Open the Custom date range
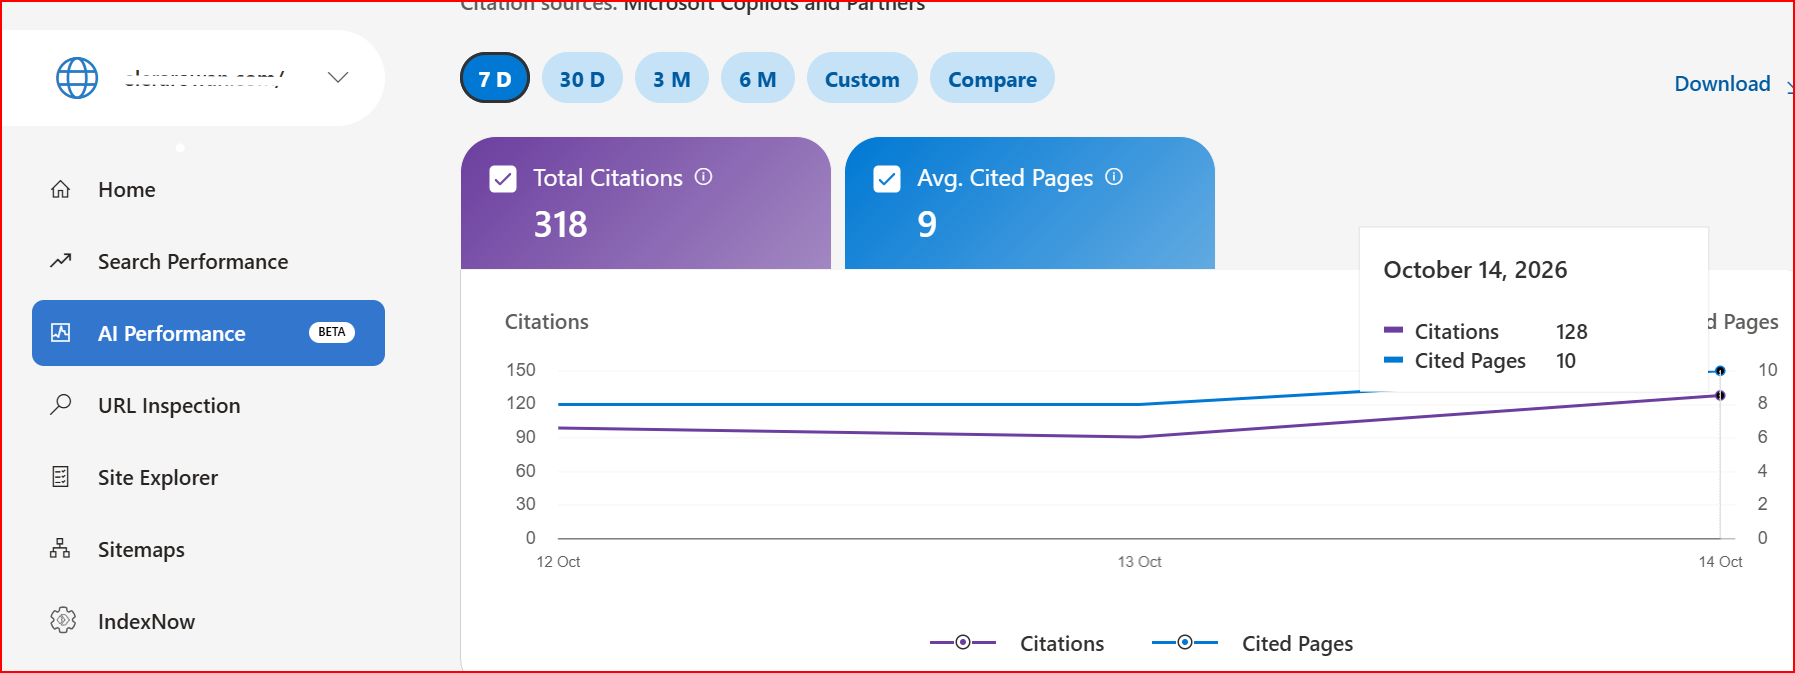This screenshot has width=1795, height=673. click(x=862, y=78)
